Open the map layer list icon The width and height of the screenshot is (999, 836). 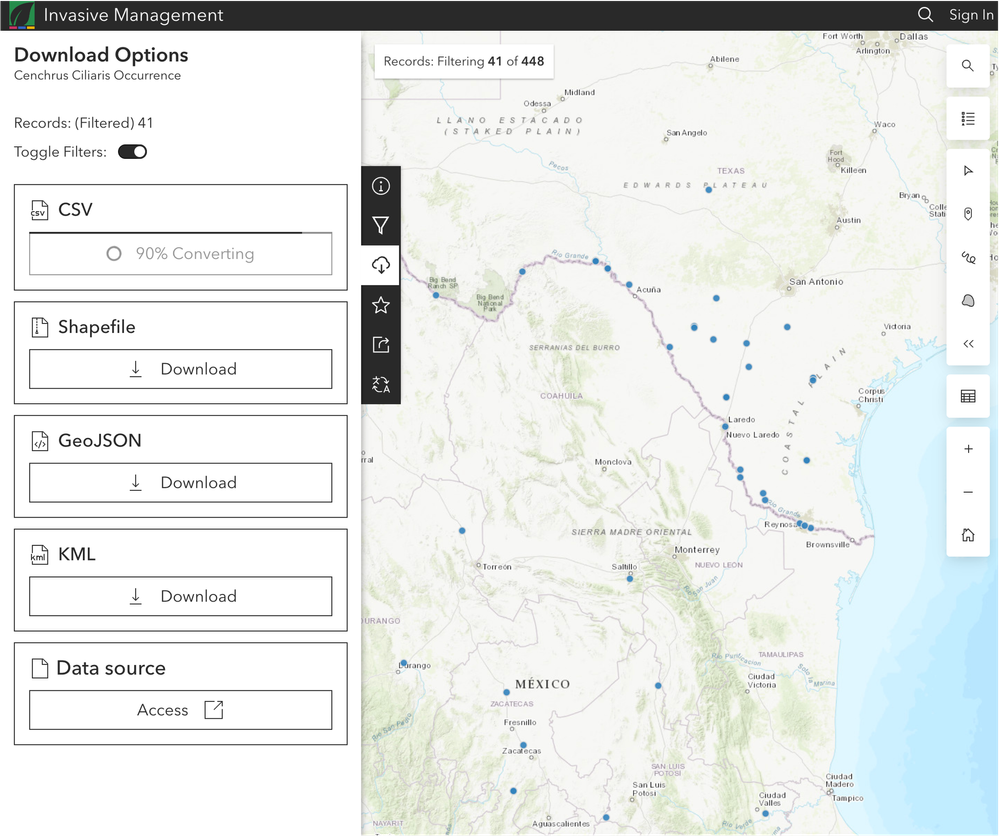tap(967, 119)
